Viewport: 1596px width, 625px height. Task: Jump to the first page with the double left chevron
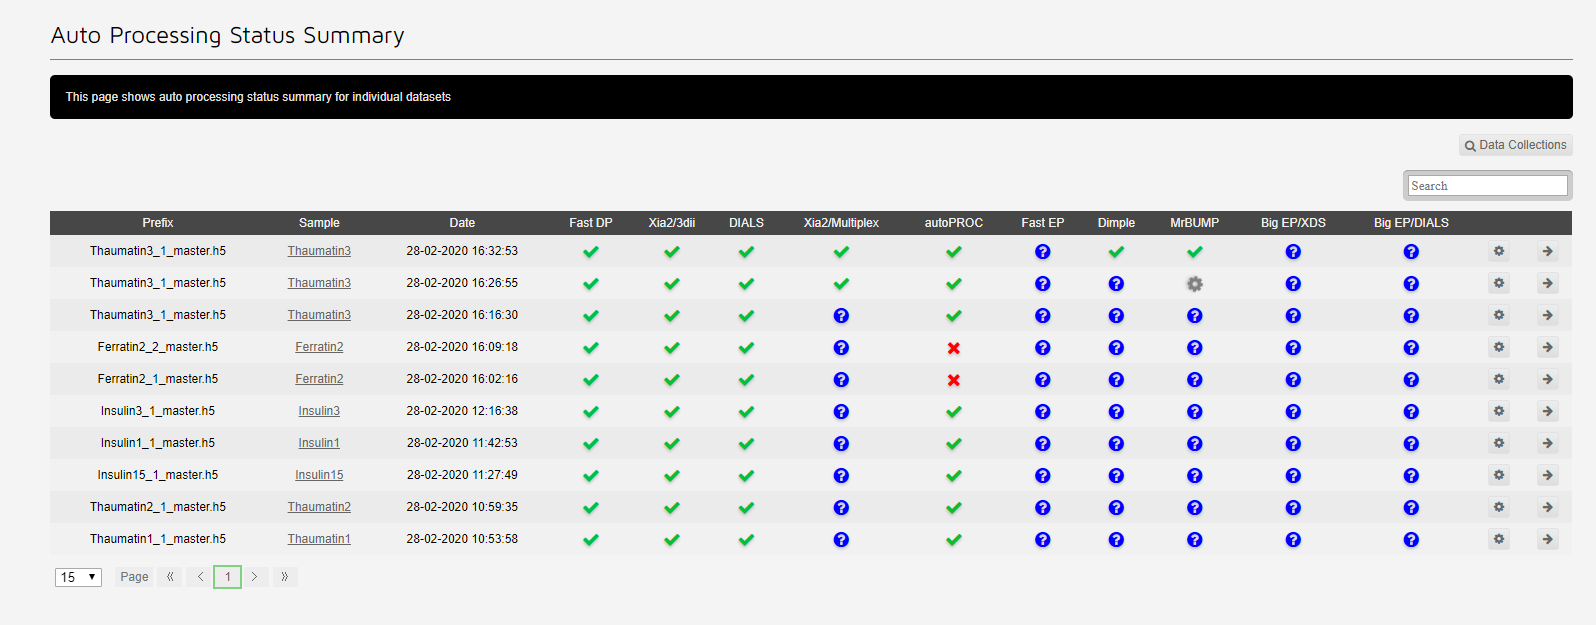point(170,577)
